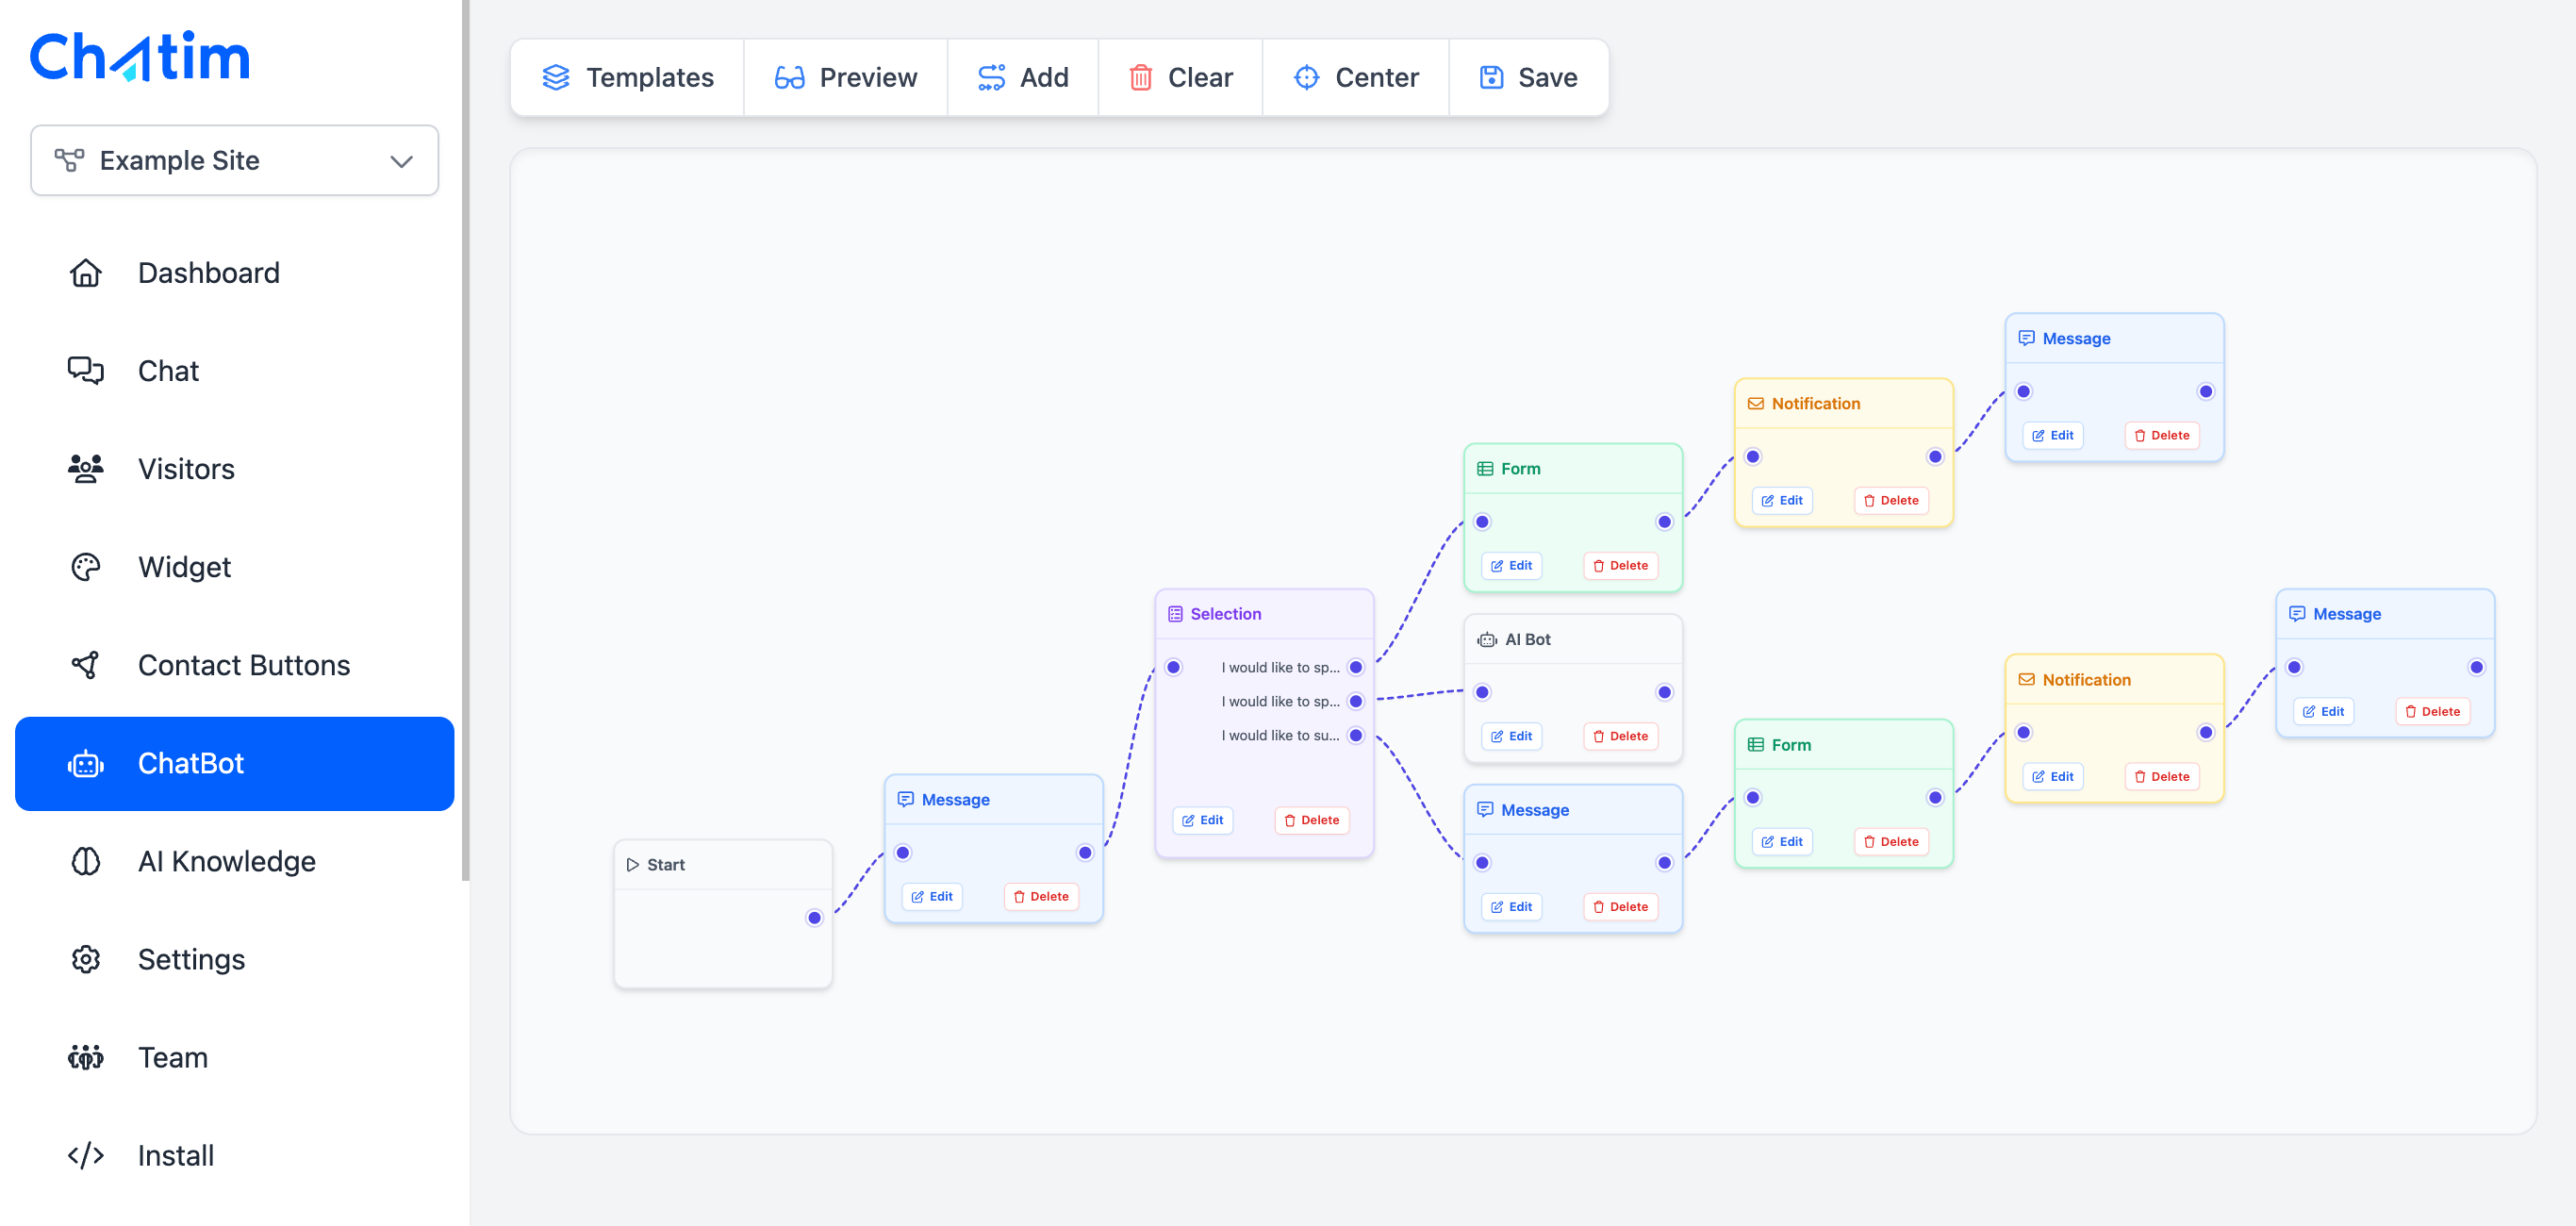Viewport: 2576px width, 1226px height.
Task: Click the Center crosshair icon
Action: click(1306, 77)
